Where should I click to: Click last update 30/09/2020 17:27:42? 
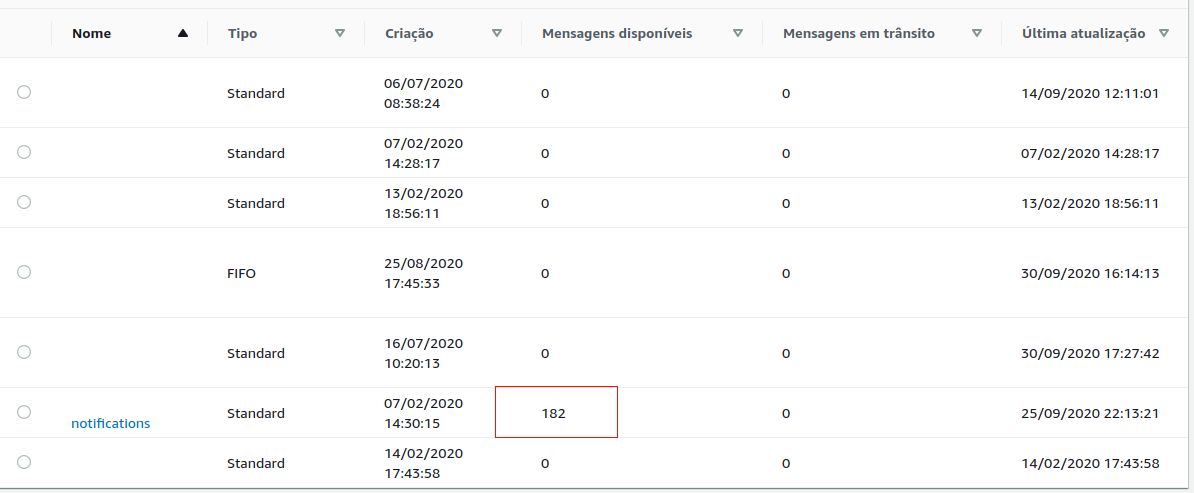tap(1090, 353)
